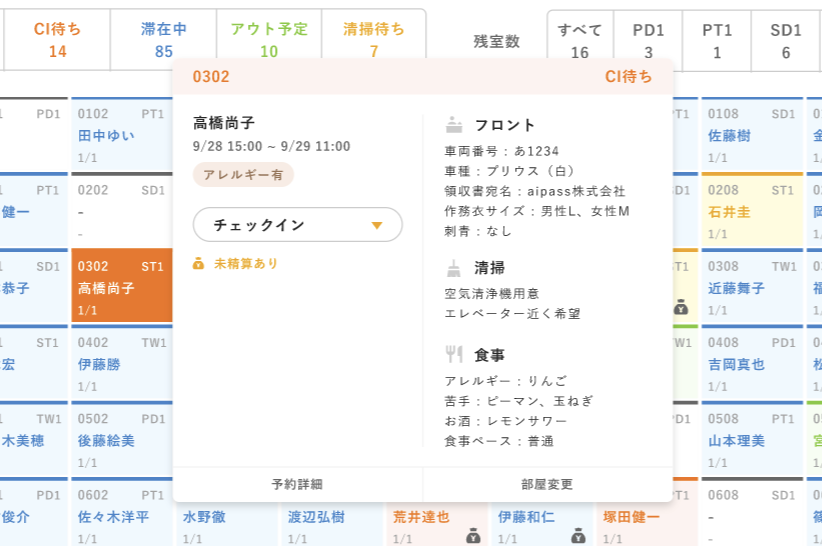Open 予約詳細 reservation details
The height and width of the screenshot is (546, 822).
pos(297,484)
